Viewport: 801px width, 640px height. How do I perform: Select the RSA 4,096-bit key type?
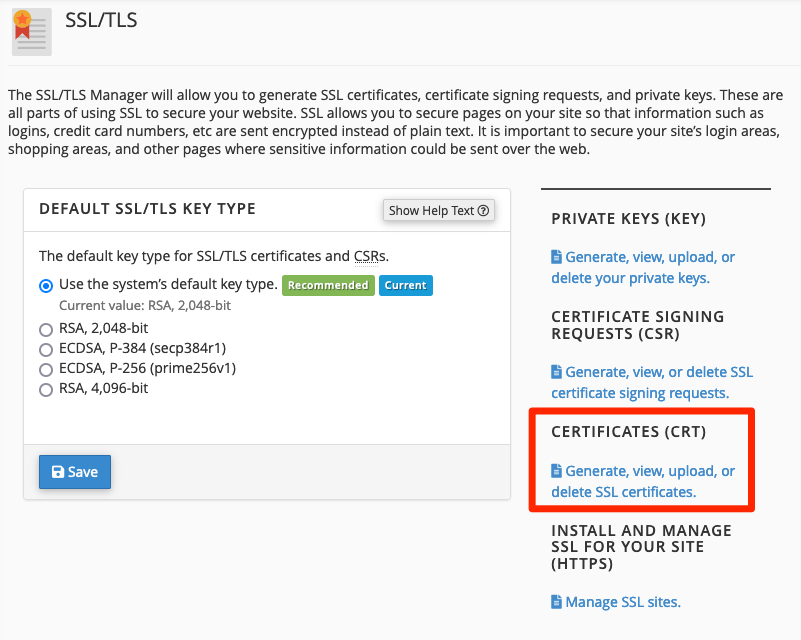coord(45,389)
